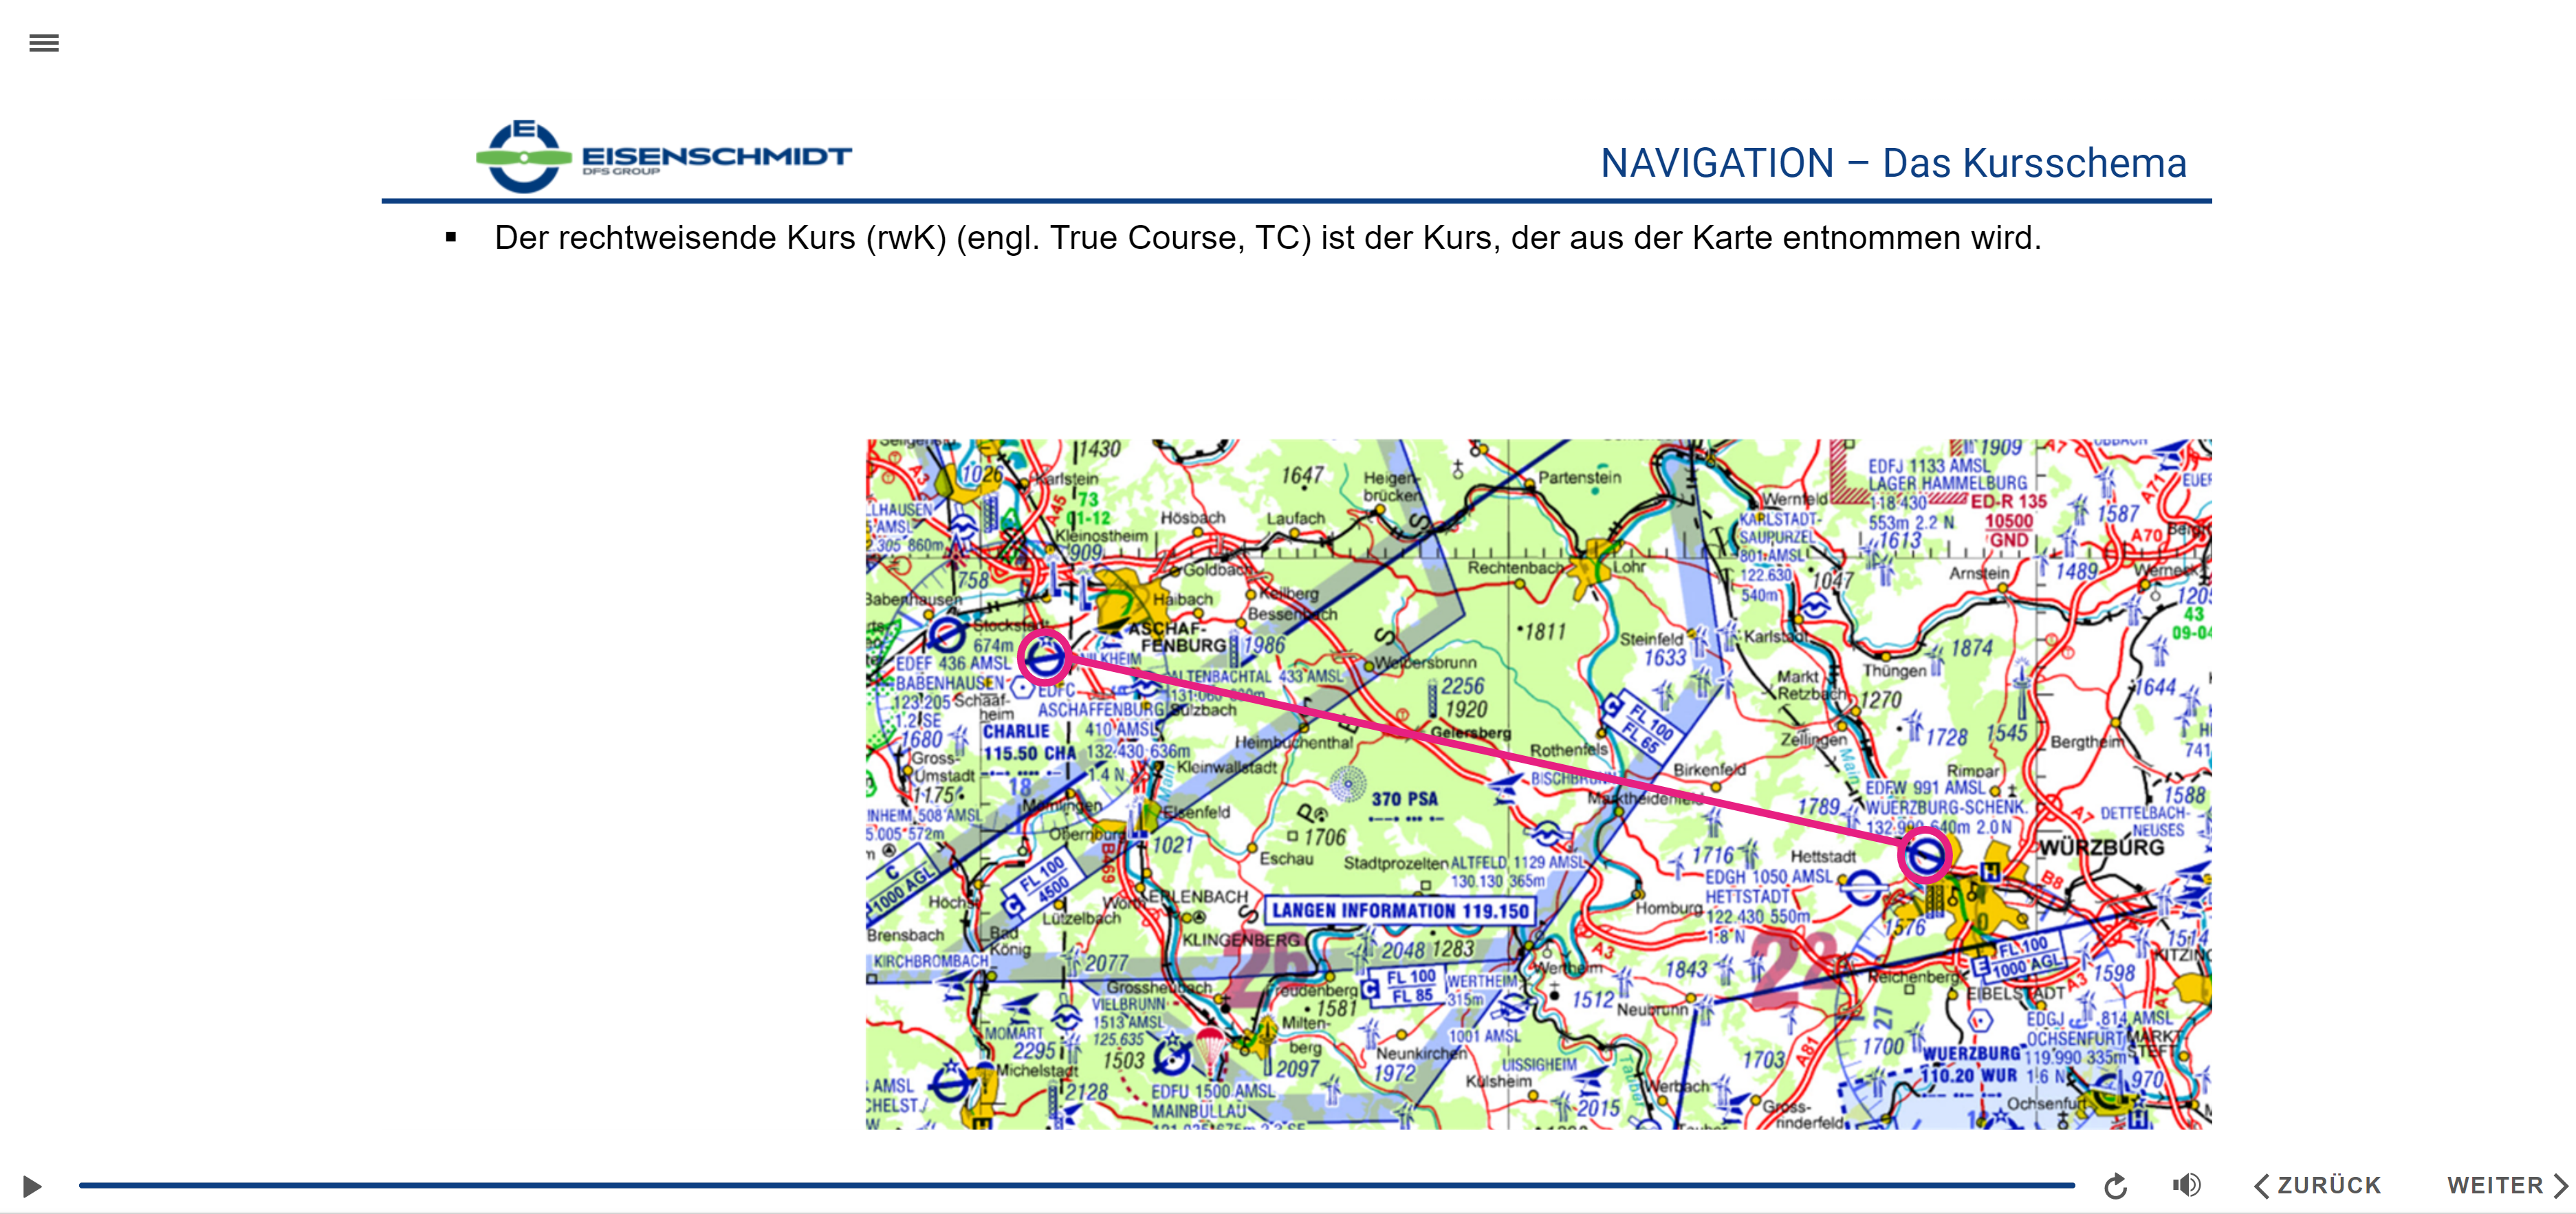Screen dimensions: 2576x1214
Task: Click the Eisenschmidt logo
Action: coord(663,156)
